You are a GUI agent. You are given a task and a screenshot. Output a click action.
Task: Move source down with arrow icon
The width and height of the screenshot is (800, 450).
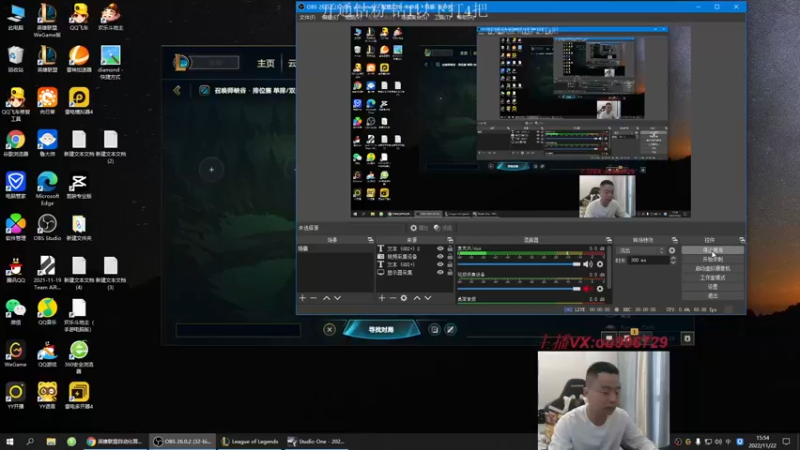pos(428,298)
